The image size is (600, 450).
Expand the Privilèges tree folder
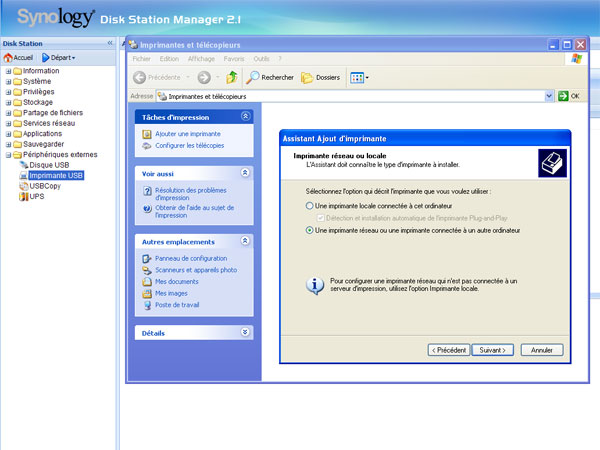pyautogui.click(x=8, y=92)
